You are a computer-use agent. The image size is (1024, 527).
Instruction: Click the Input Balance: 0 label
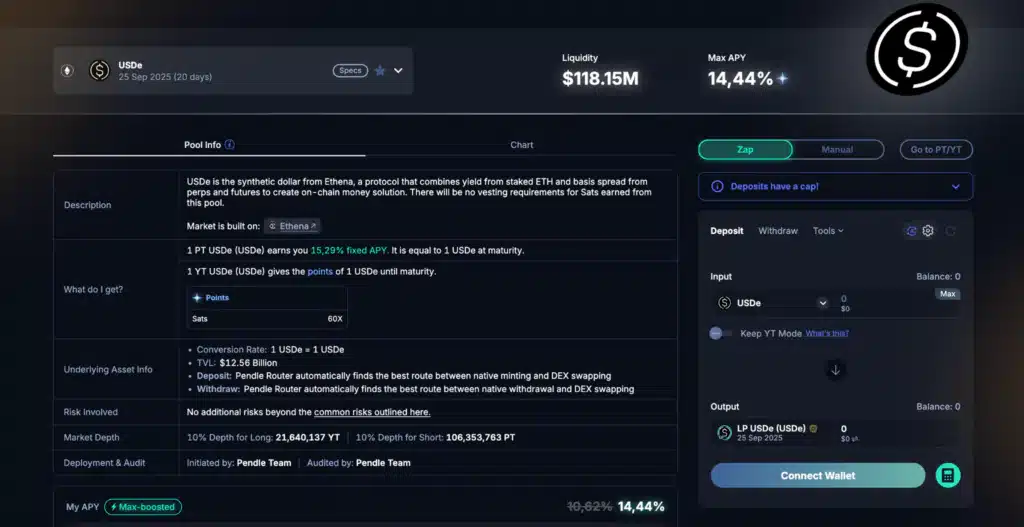pyautogui.click(x=938, y=276)
